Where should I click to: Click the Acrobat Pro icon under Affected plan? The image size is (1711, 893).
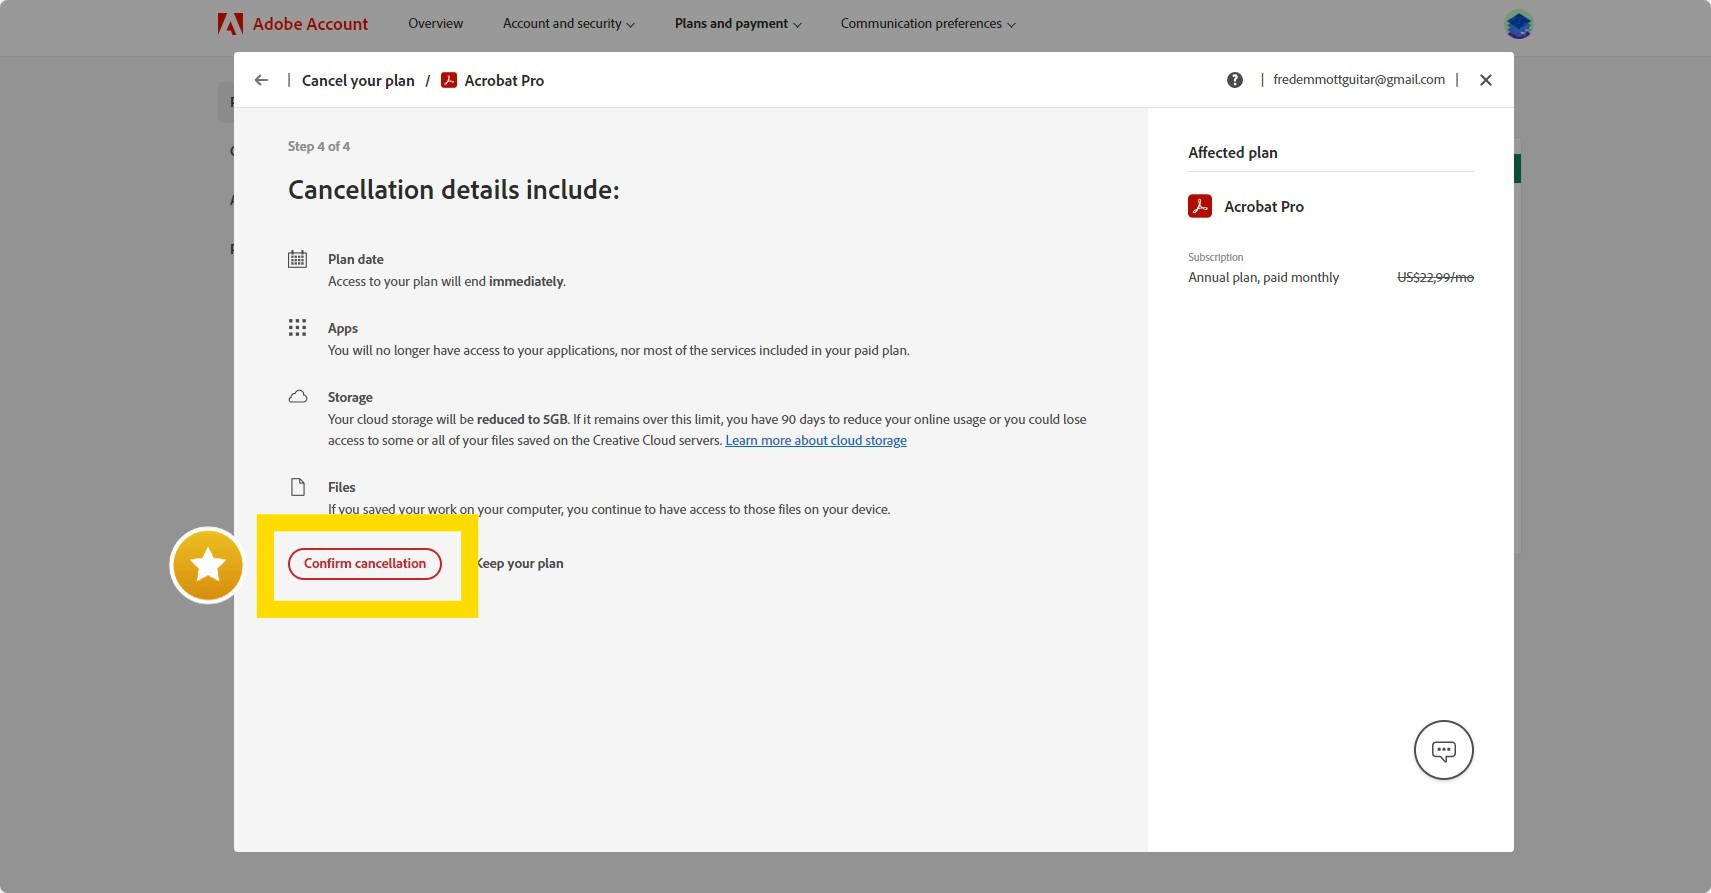[1200, 206]
